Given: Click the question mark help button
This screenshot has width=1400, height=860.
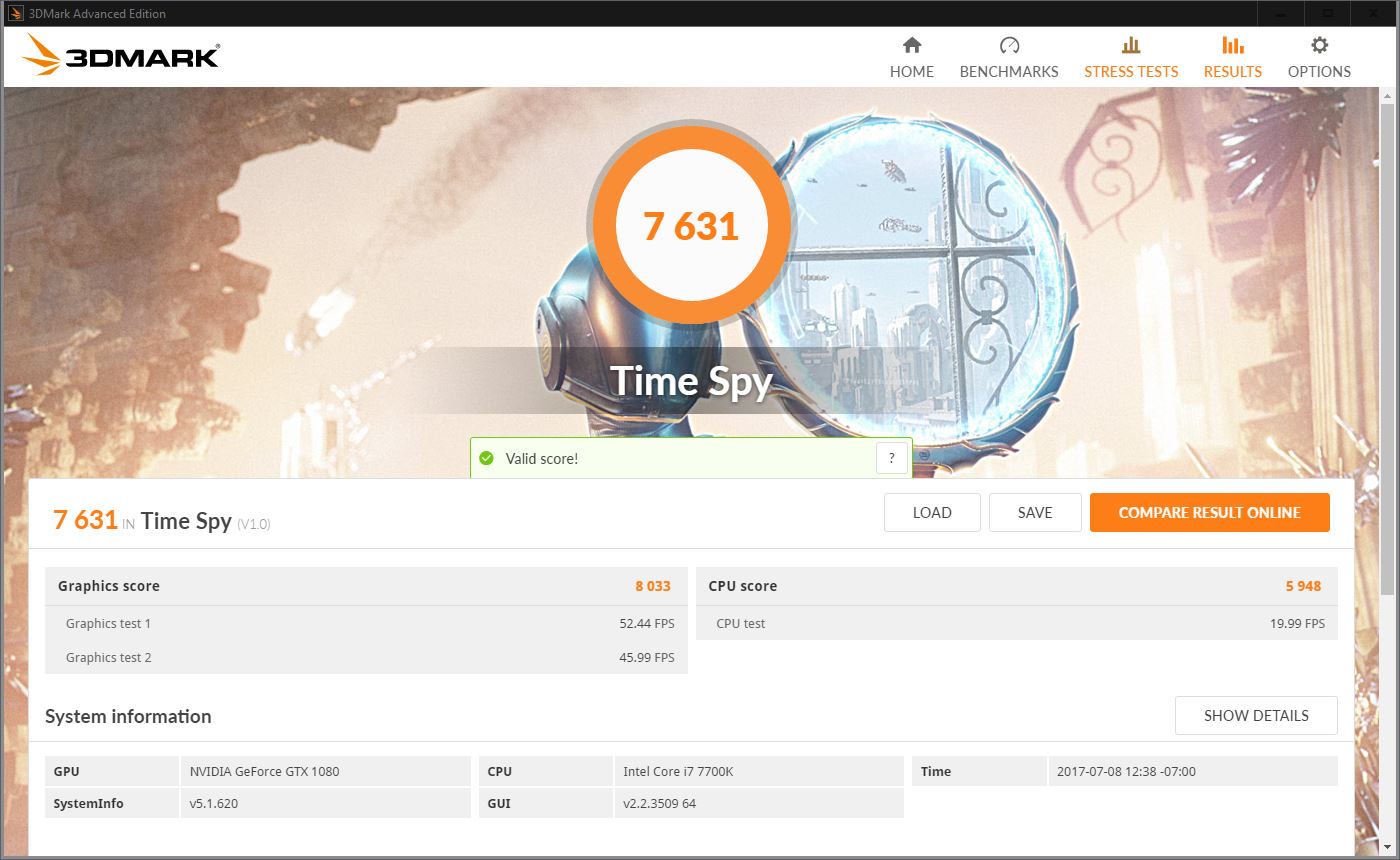Looking at the screenshot, I should [891, 458].
